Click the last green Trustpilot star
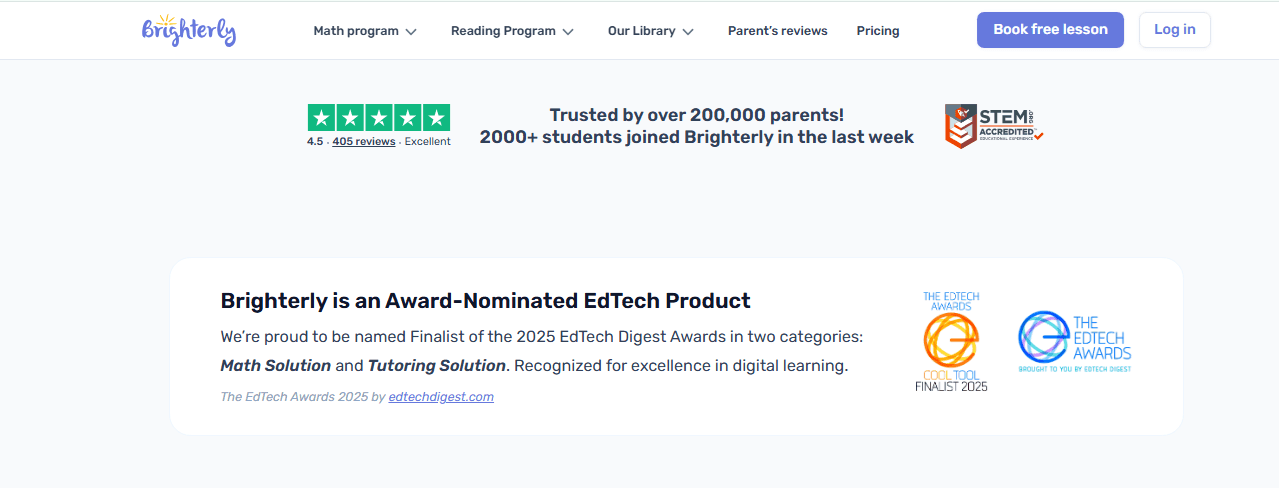The width and height of the screenshot is (1279, 488). (x=436, y=118)
